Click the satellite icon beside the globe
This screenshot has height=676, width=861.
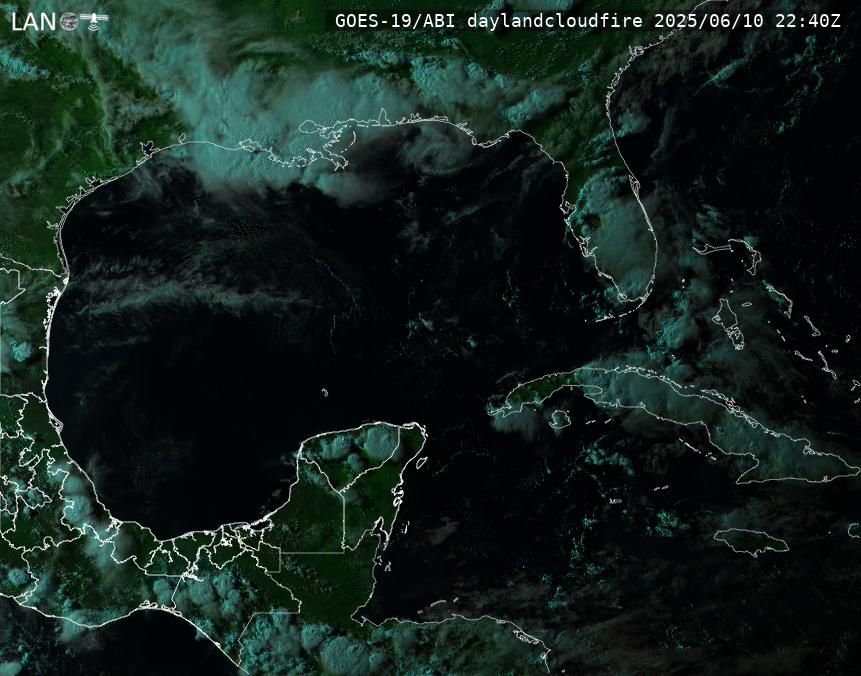click(x=94, y=21)
